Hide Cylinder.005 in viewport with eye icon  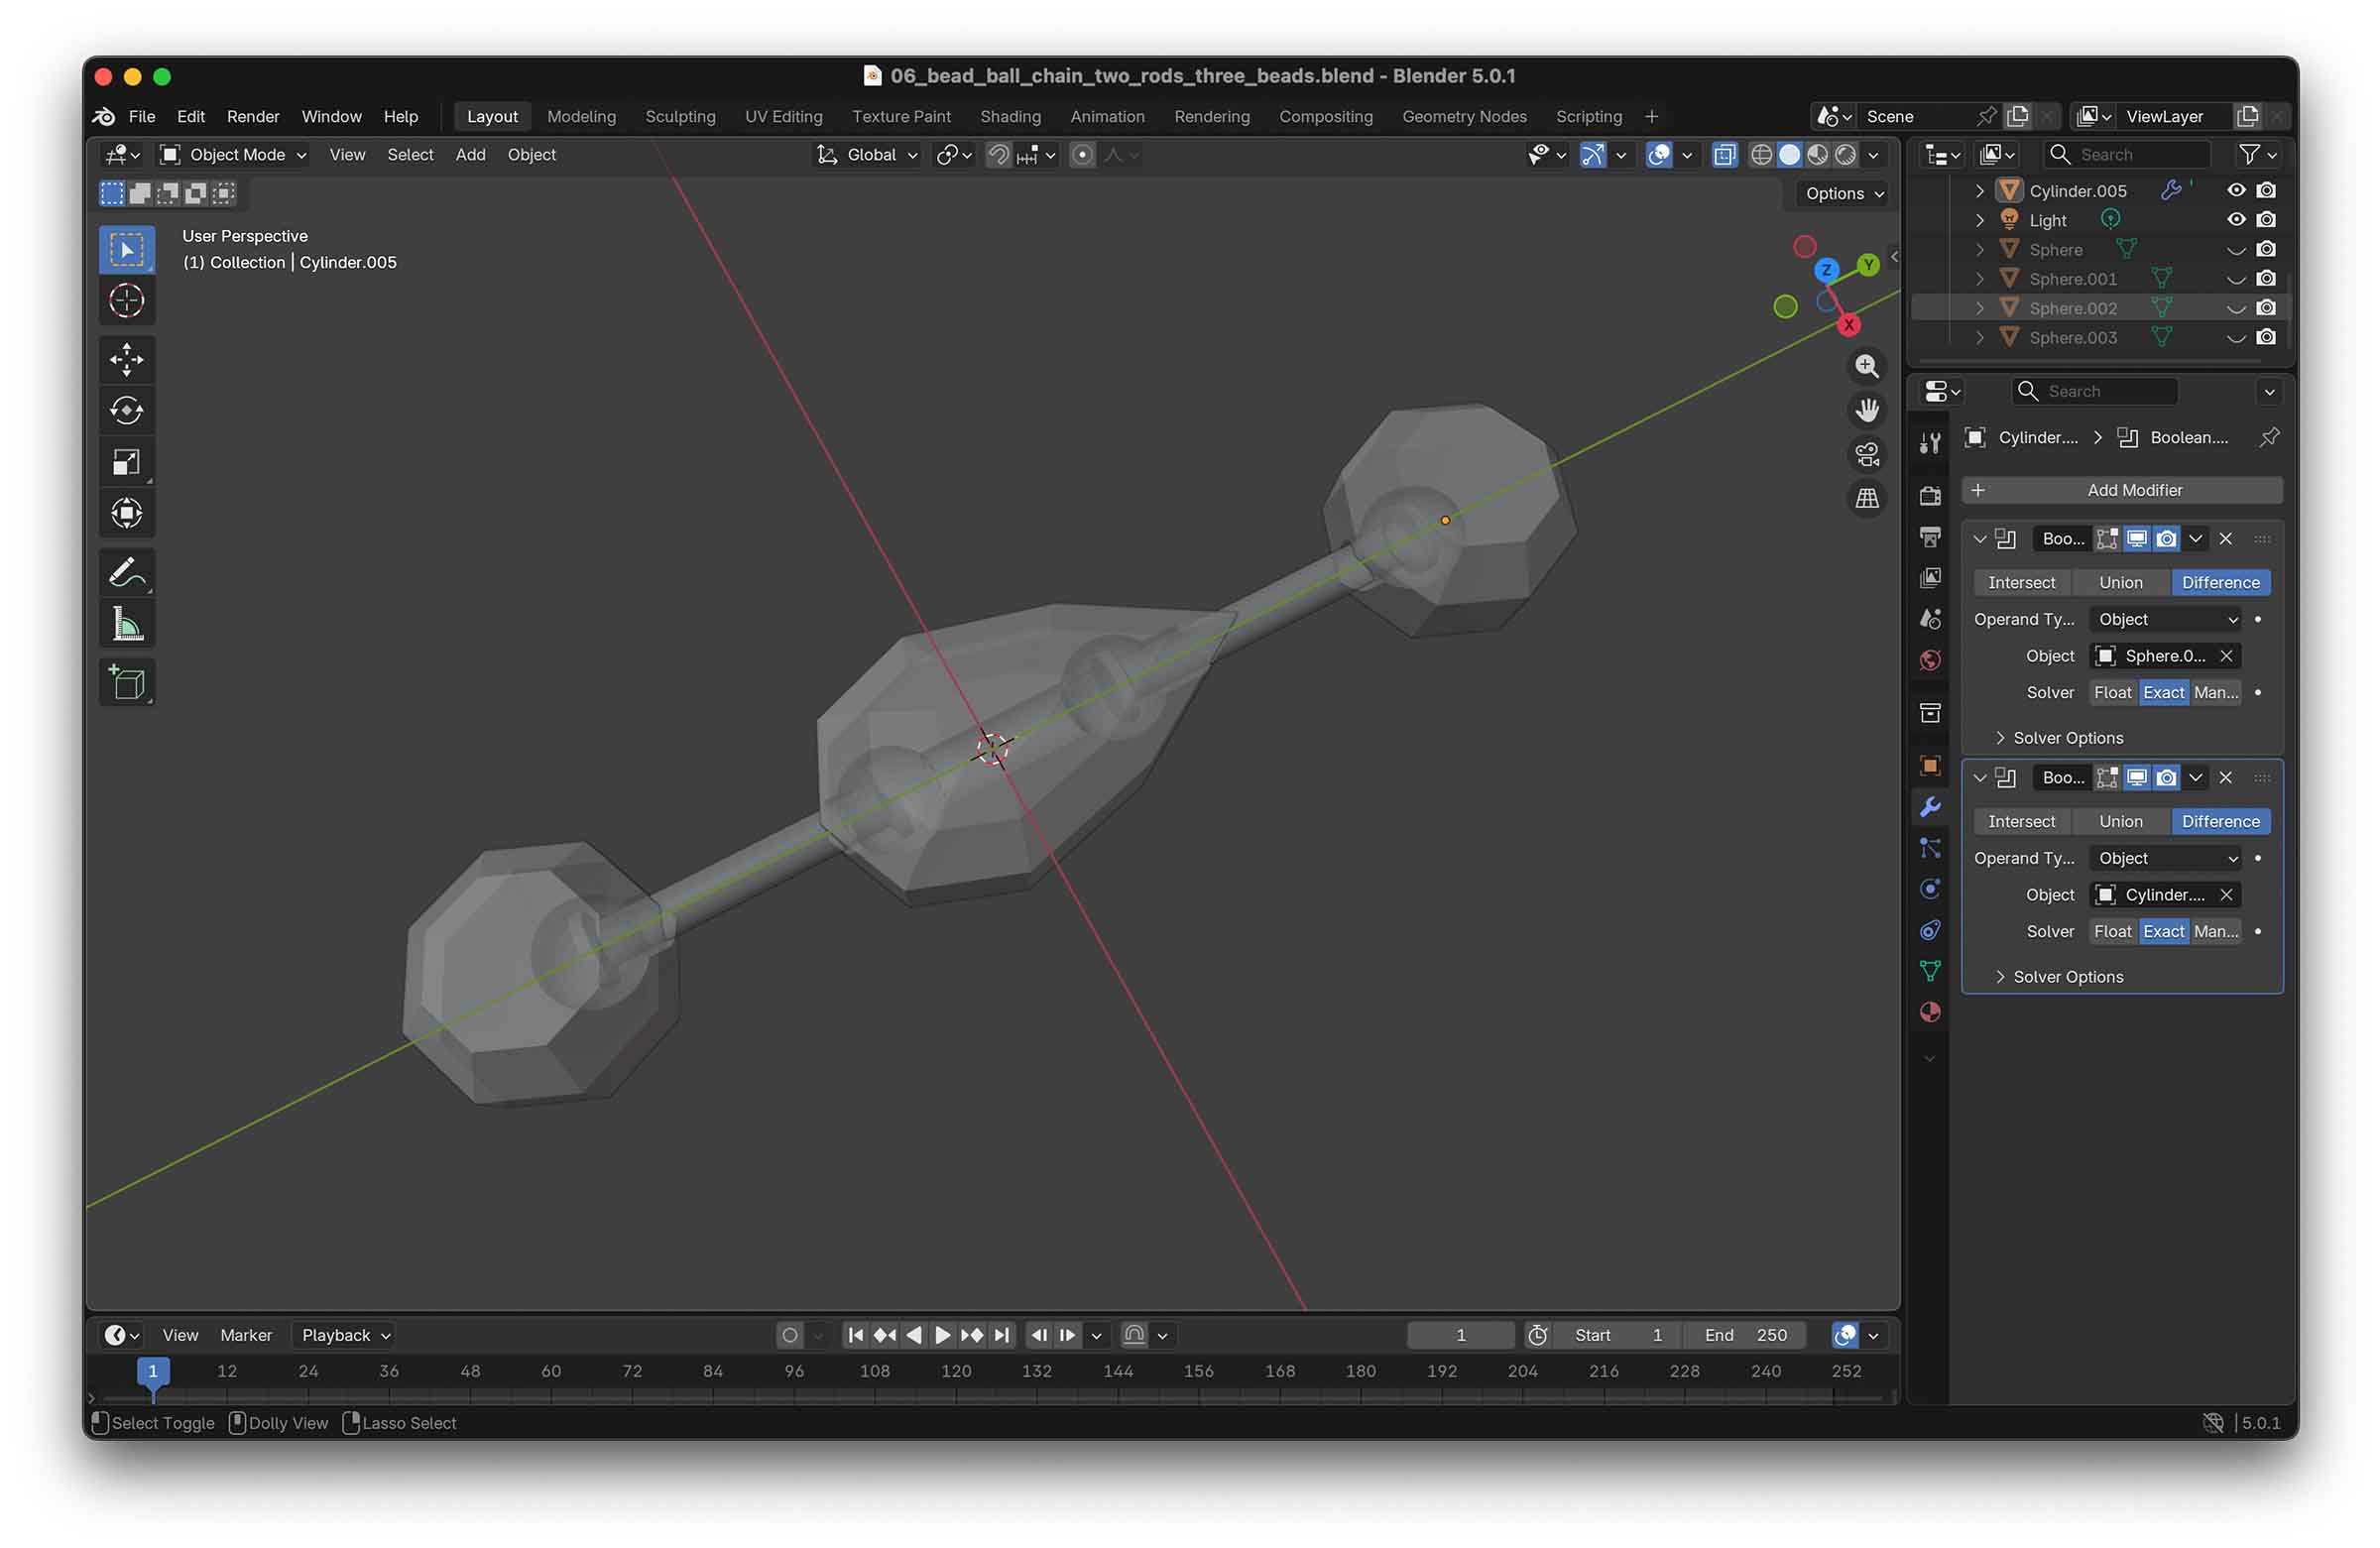pyautogui.click(x=2236, y=190)
